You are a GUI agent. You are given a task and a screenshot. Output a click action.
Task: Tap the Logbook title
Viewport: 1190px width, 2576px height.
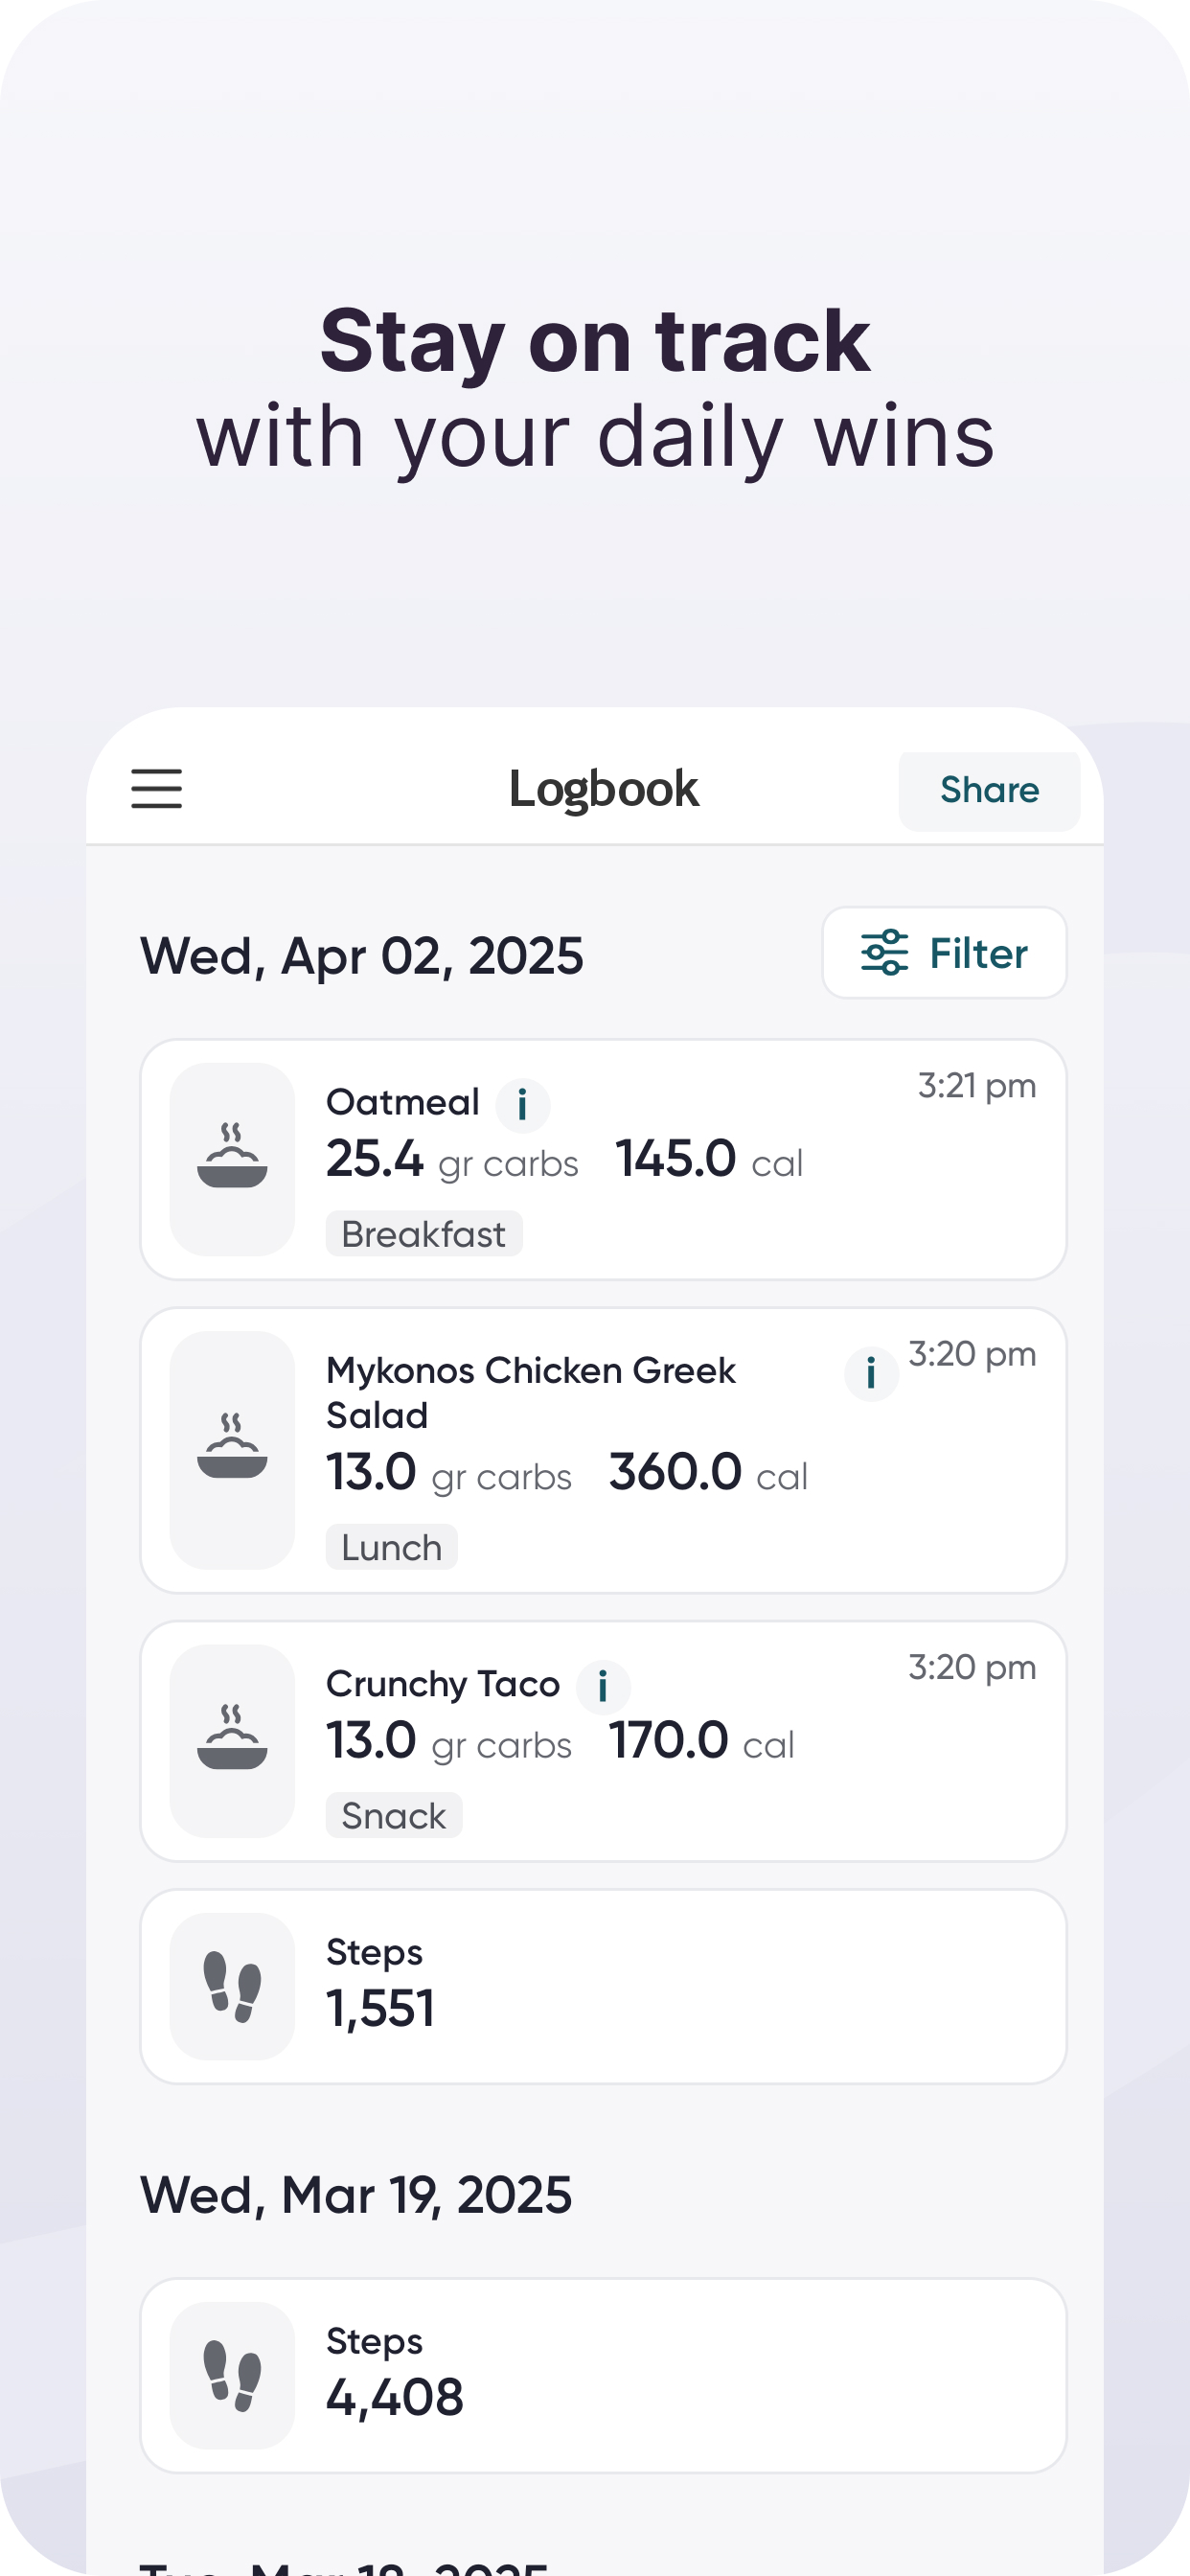tap(603, 789)
